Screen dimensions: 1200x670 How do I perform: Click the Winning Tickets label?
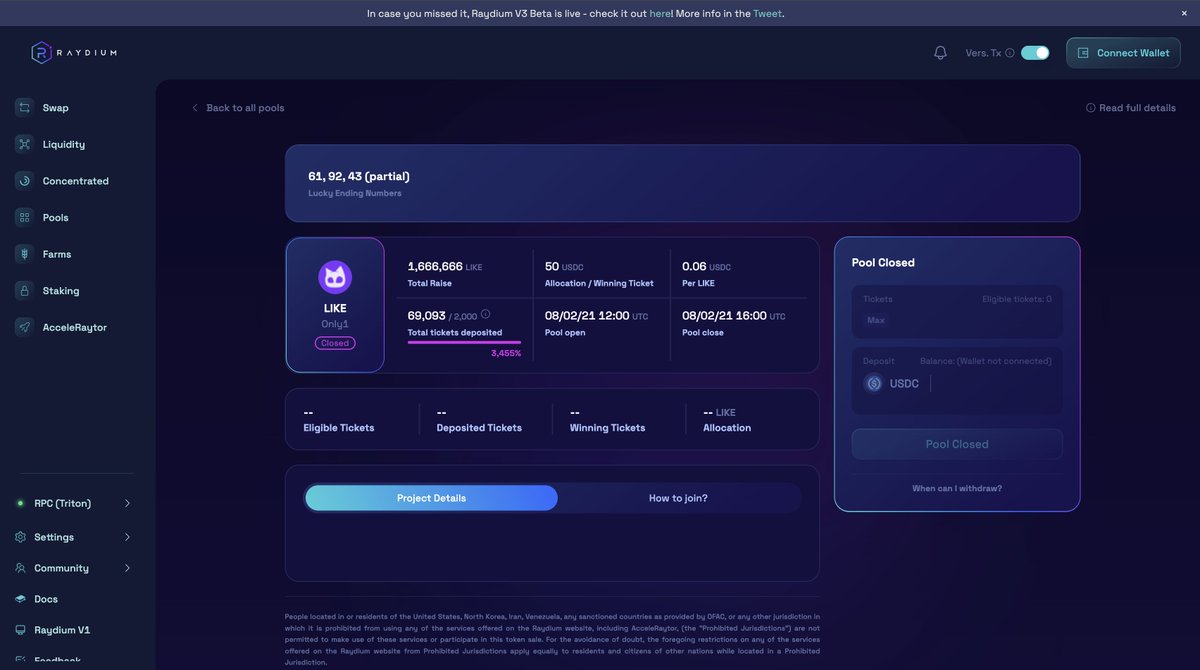(x=607, y=428)
